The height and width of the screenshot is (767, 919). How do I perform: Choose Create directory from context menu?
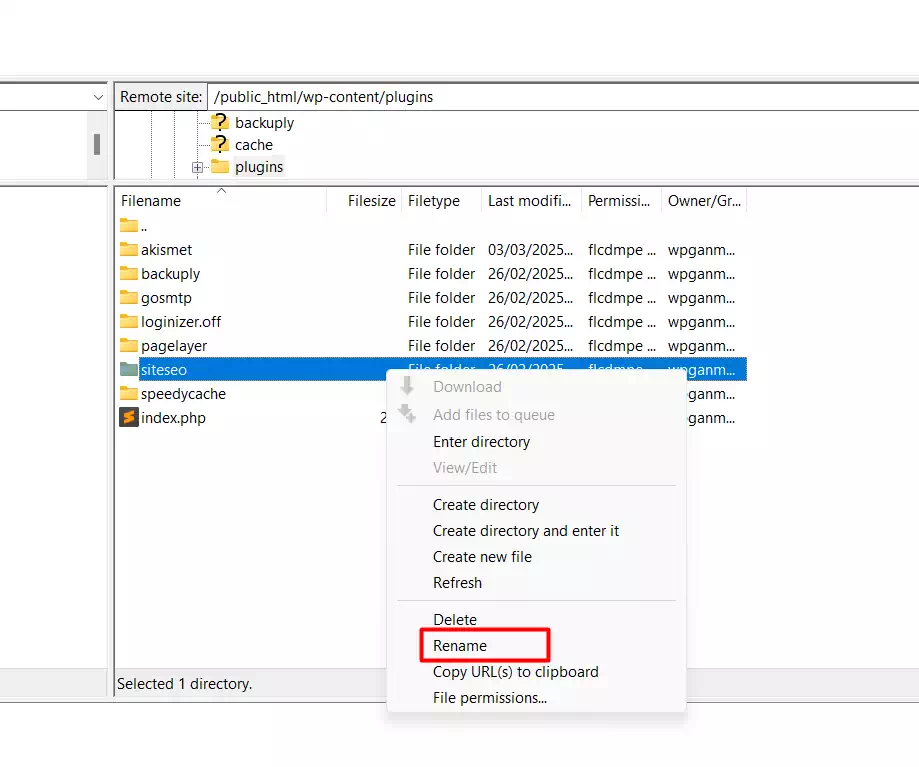point(486,504)
